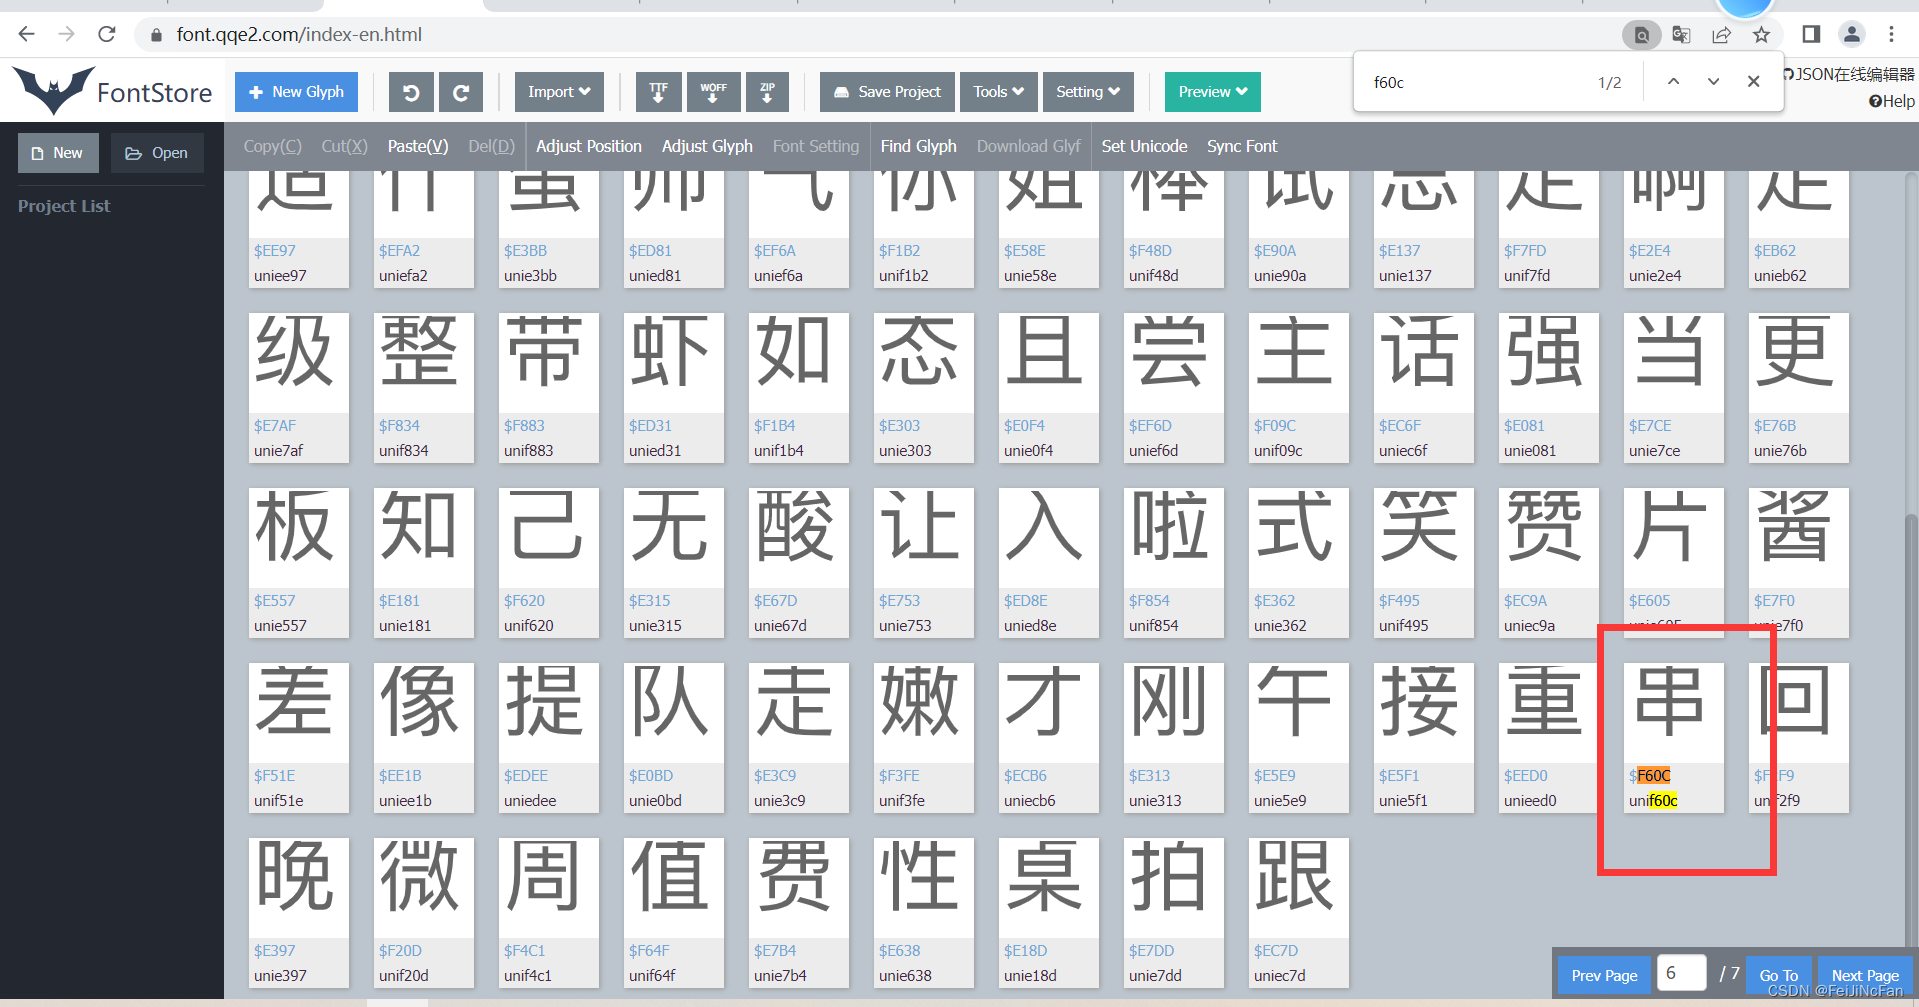
Task: Click the New Glyph button
Action: point(296,92)
